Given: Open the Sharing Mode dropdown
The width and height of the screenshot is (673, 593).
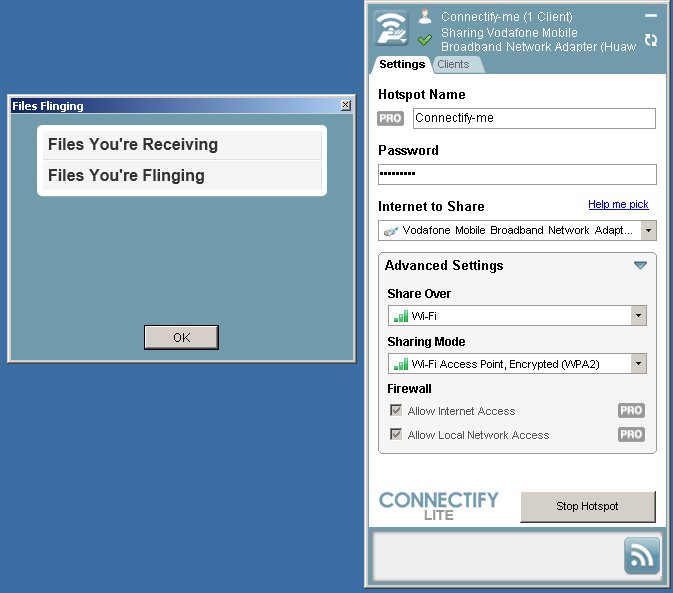Looking at the screenshot, I should 638,364.
